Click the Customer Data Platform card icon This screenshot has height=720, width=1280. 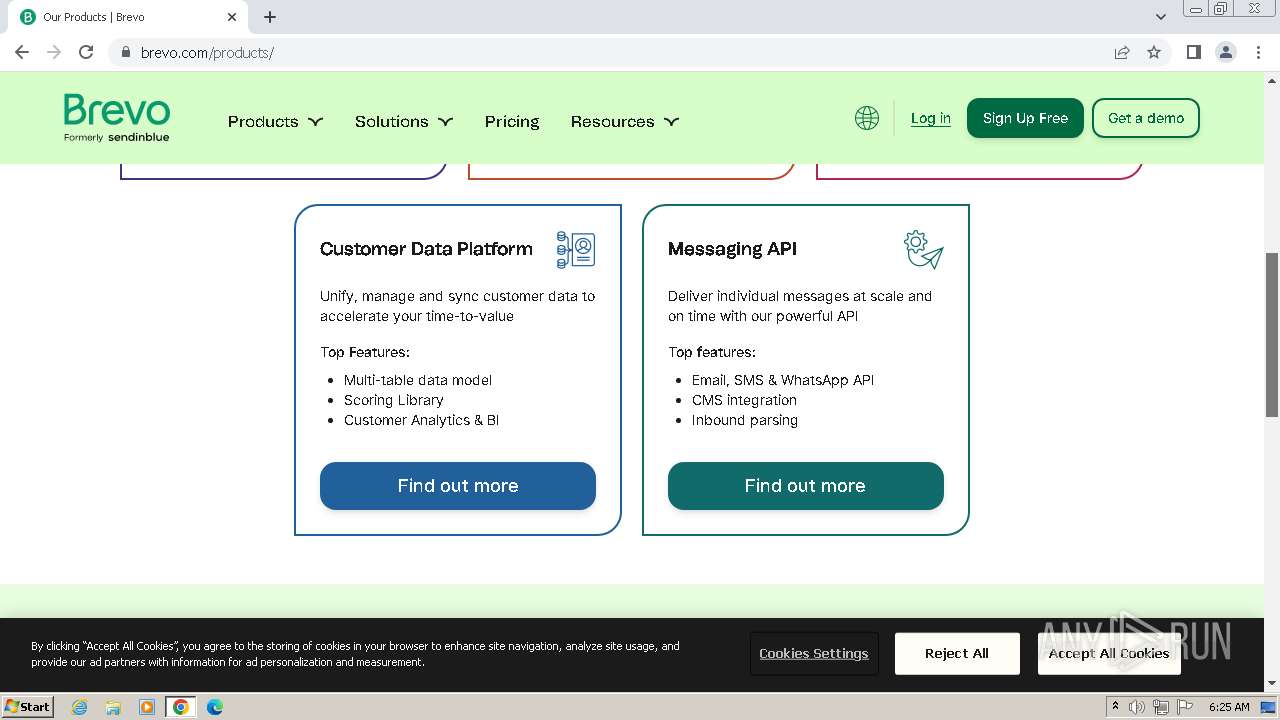[x=576, y=249]
